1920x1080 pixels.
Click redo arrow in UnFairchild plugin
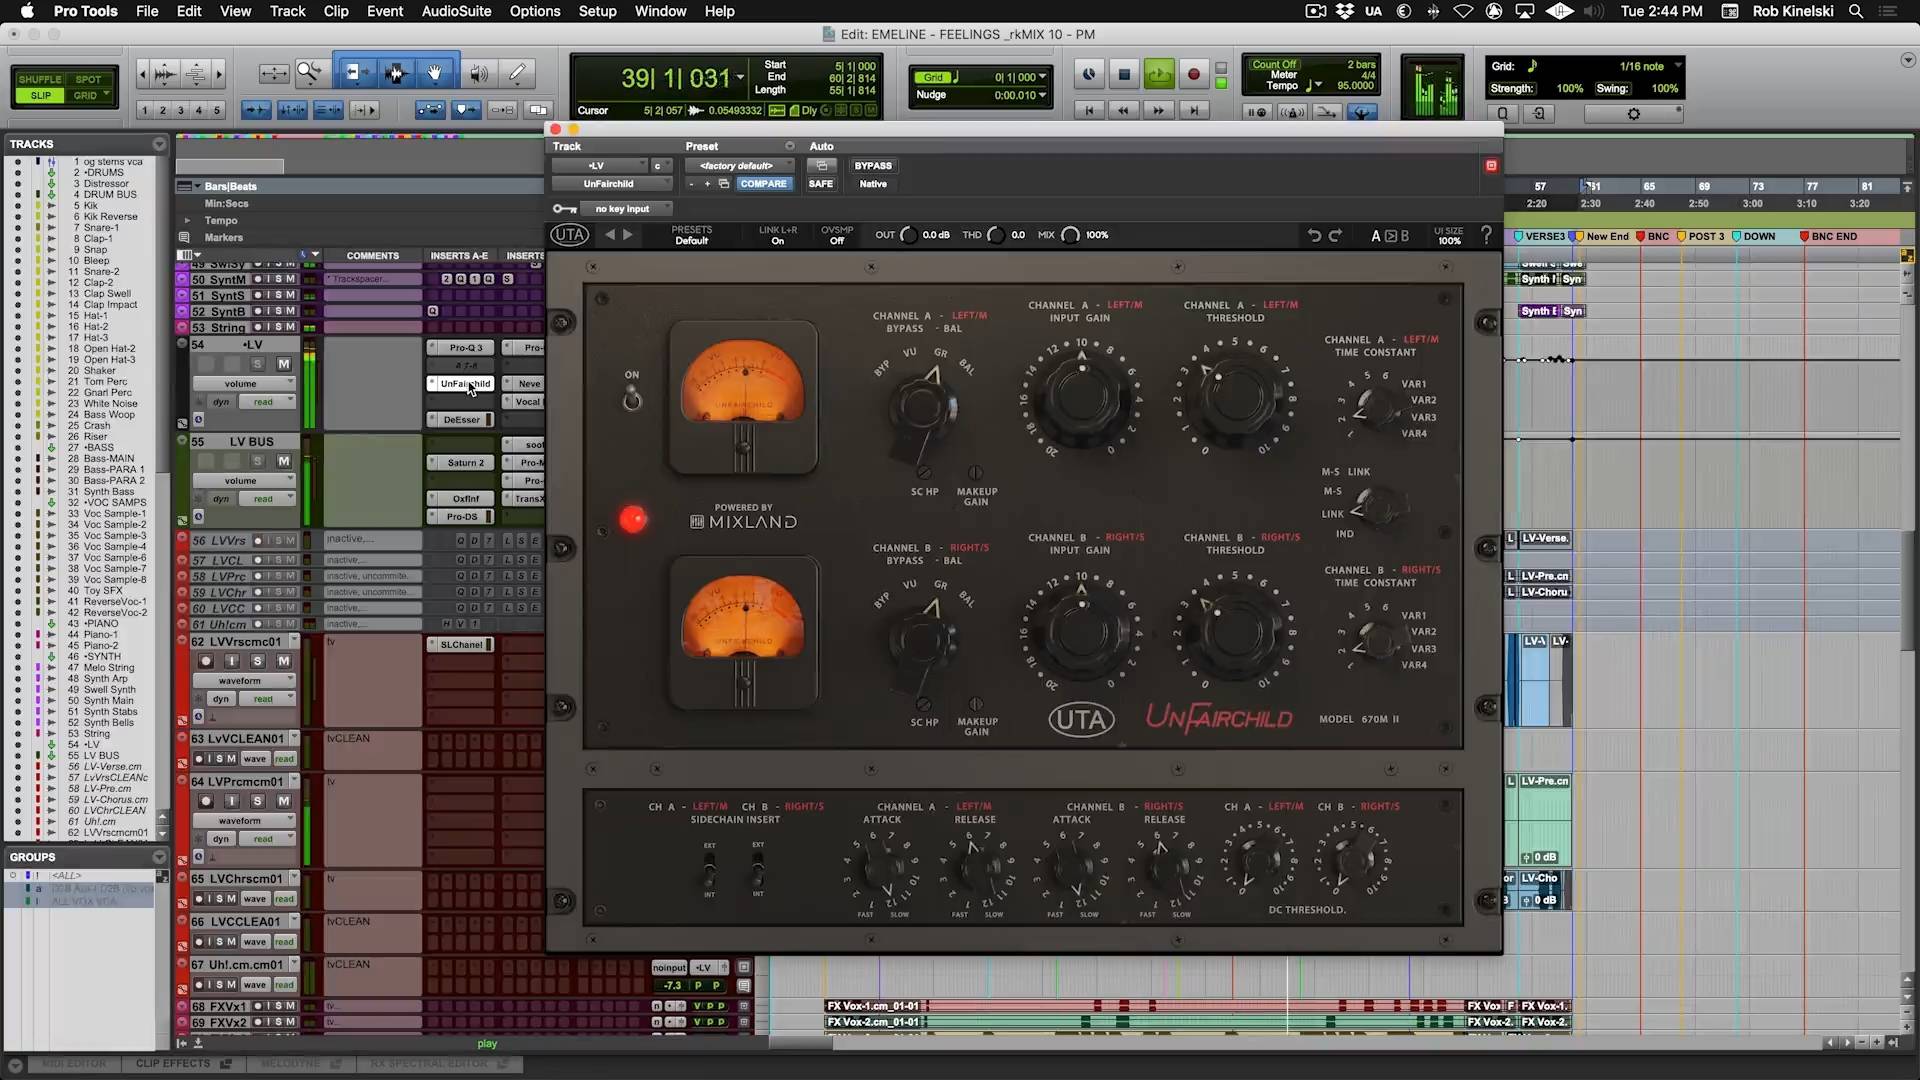[x=1335, y=235]
